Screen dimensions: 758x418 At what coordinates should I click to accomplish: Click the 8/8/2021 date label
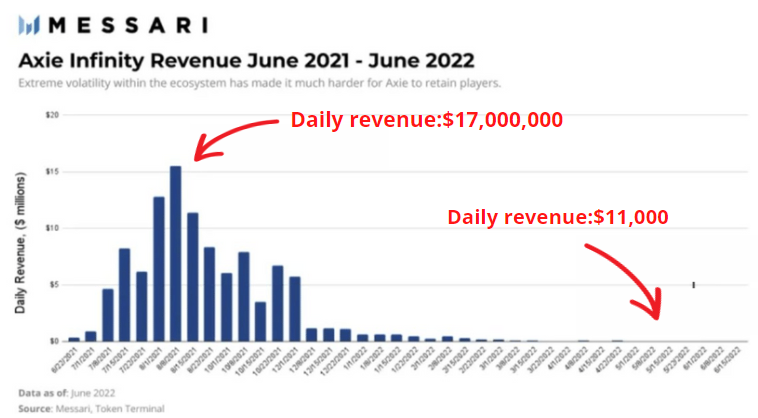point(169,358)
